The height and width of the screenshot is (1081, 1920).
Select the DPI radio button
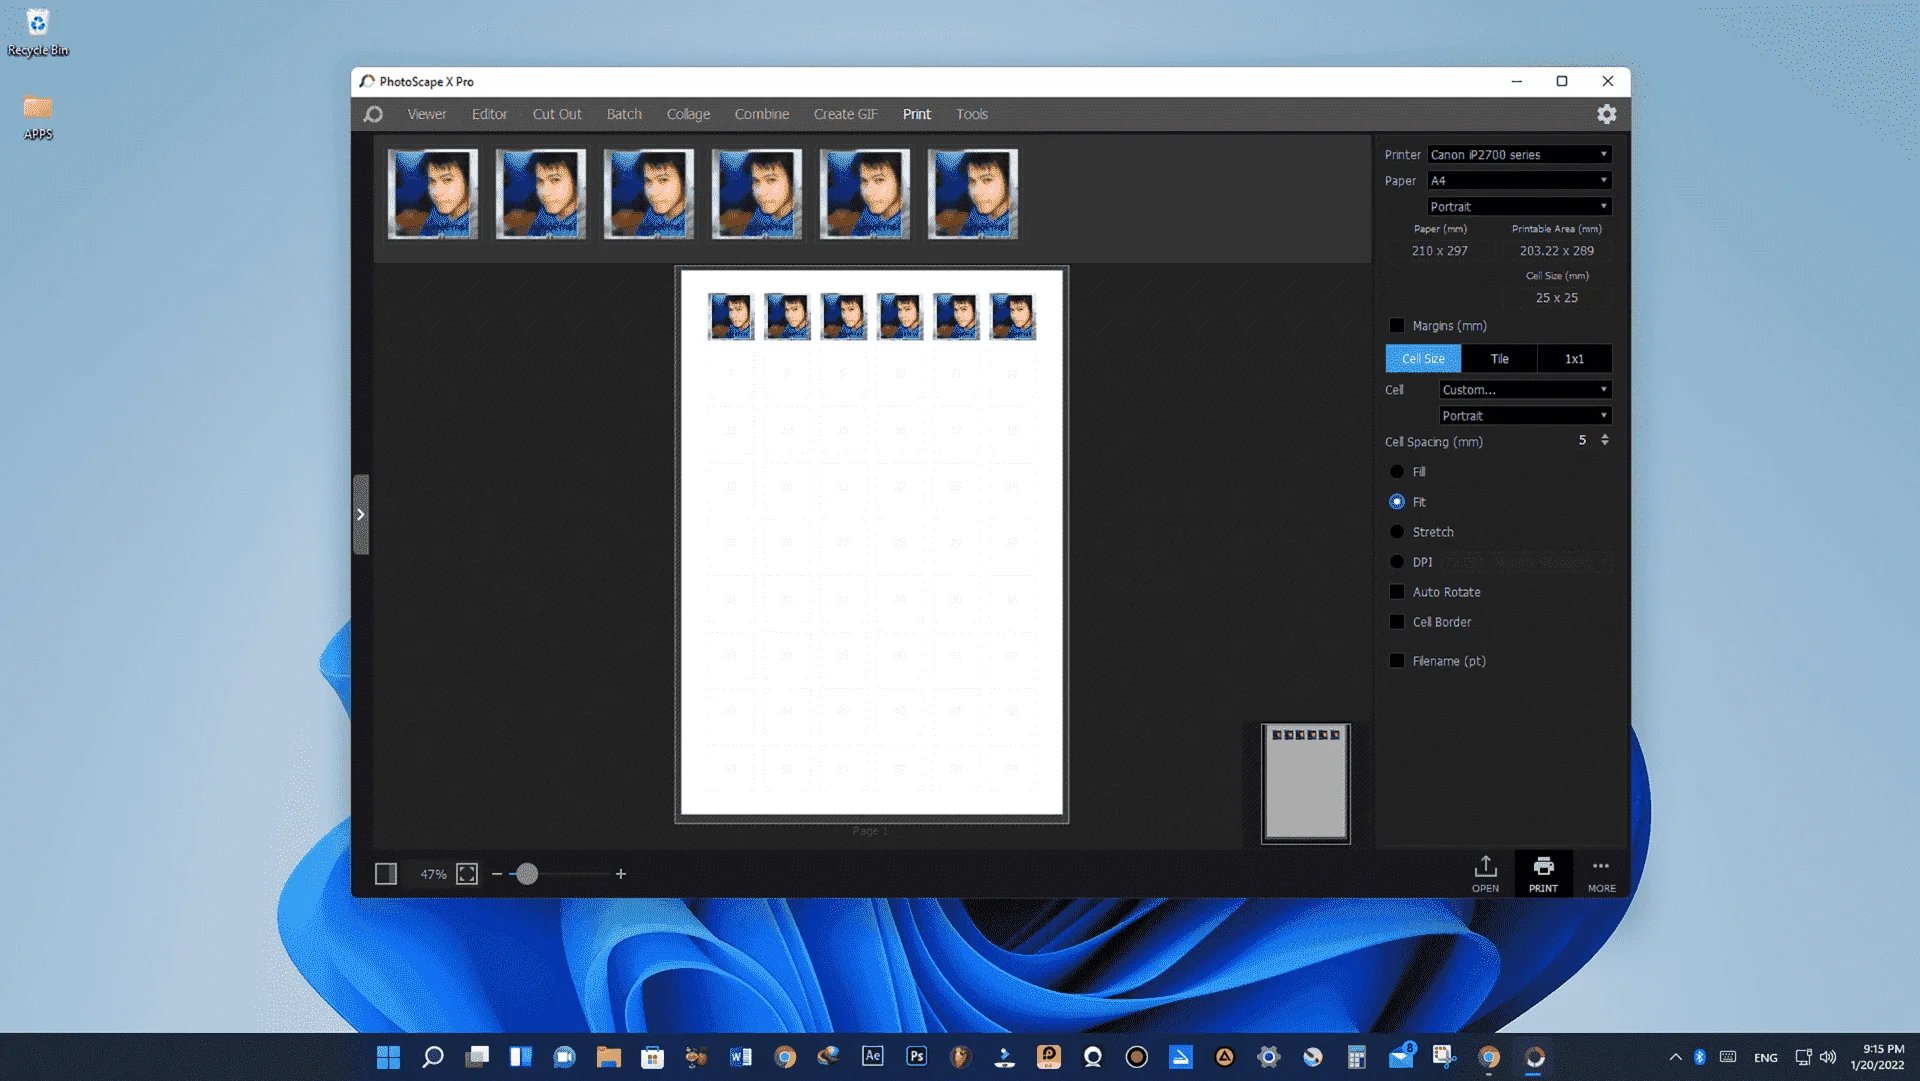(1397, 562)
